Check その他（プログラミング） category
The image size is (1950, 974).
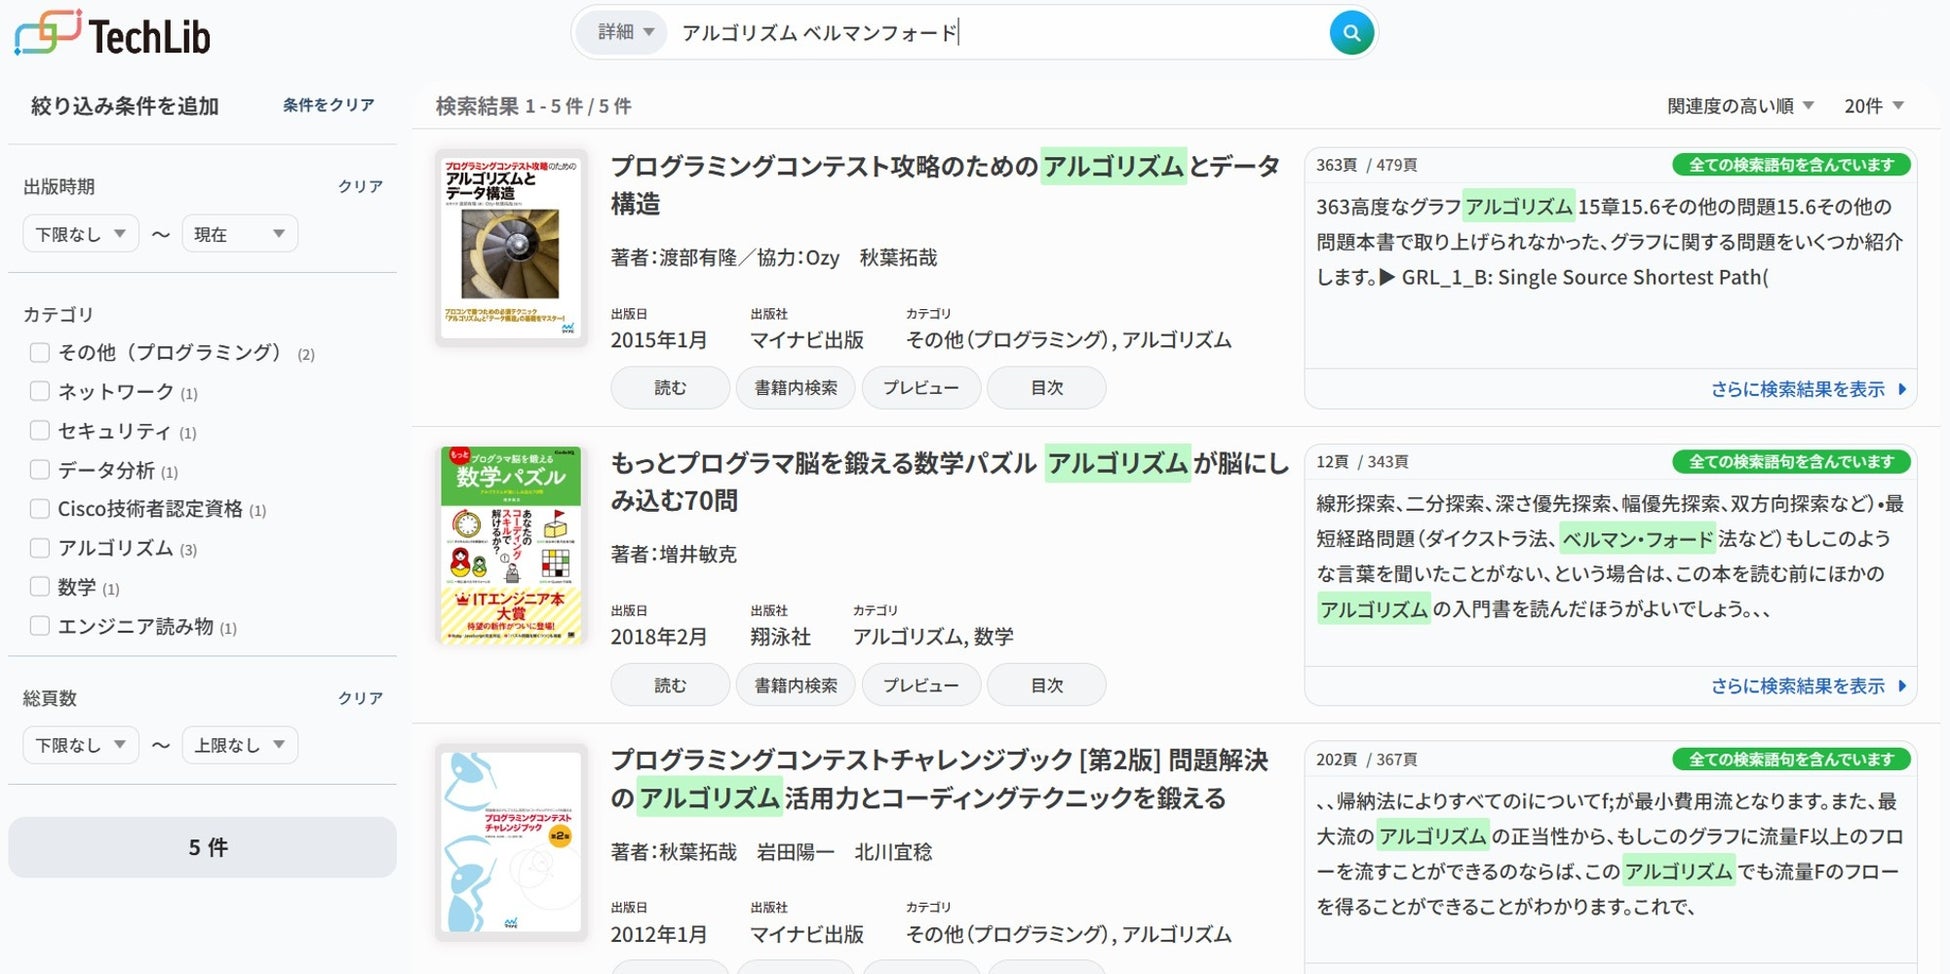click(x=40, y=352)
